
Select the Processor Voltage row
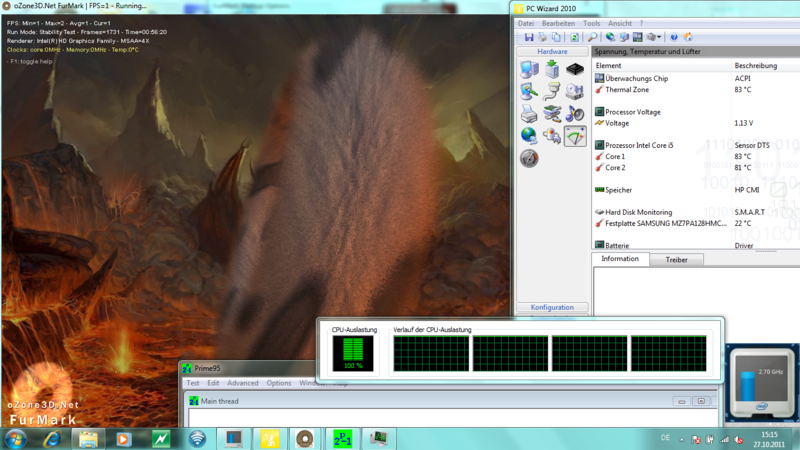tap(696, 112)
